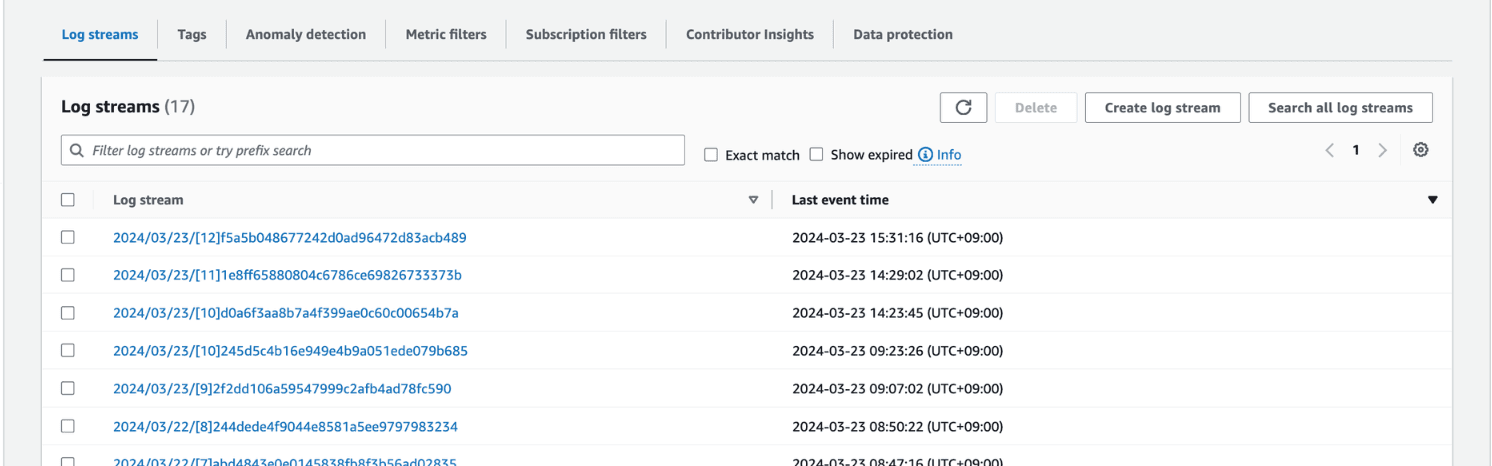Click Search all log streams button
This screenshot has width=1492, height=466.
click(x=1340, y=108)
